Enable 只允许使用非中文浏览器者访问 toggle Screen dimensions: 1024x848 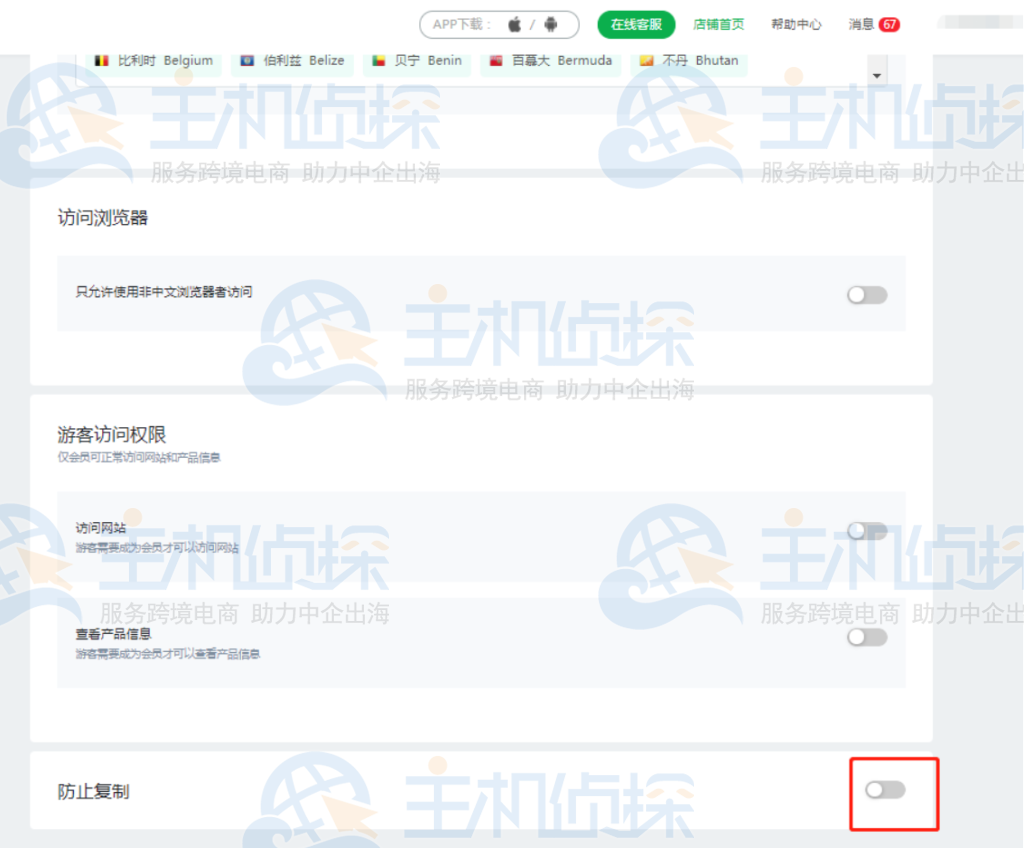pos(866,294)
